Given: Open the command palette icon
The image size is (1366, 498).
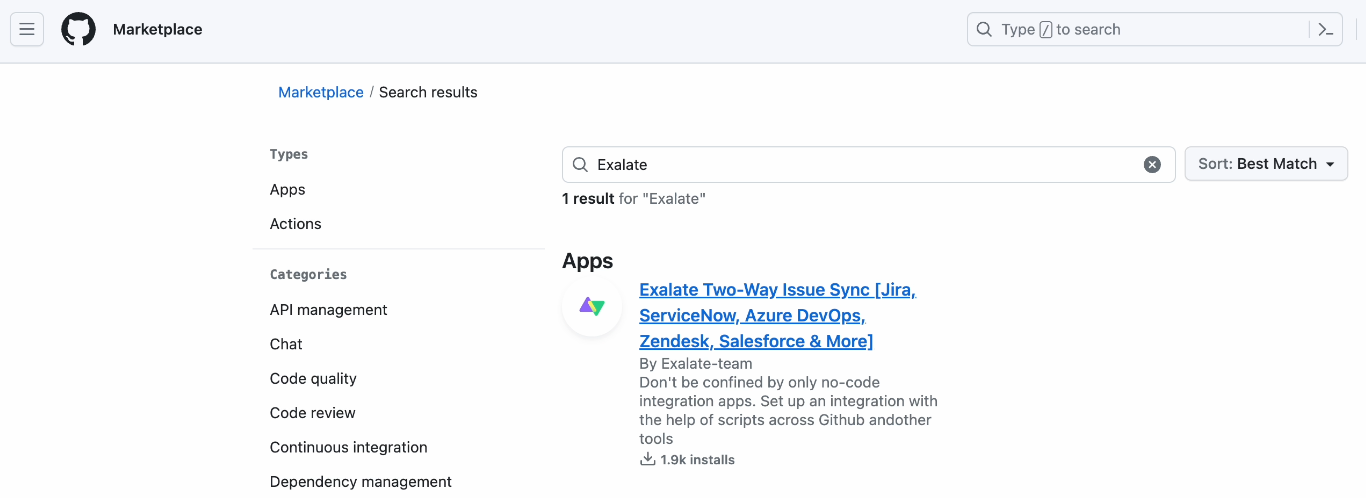Looking at the screenshot, I should point(1326,30).
